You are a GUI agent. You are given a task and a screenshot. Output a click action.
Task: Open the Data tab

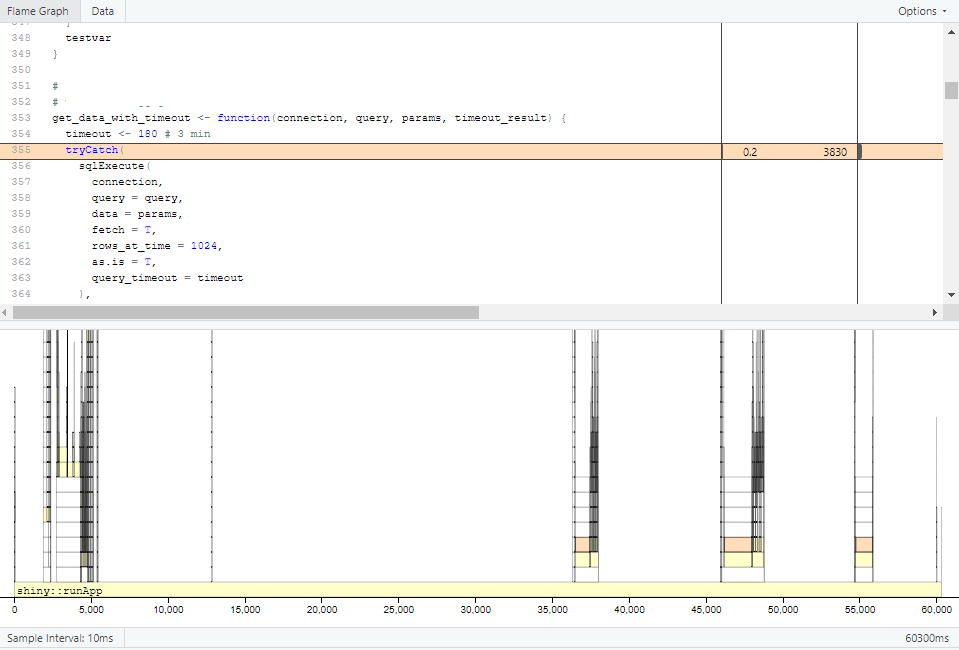102,11
